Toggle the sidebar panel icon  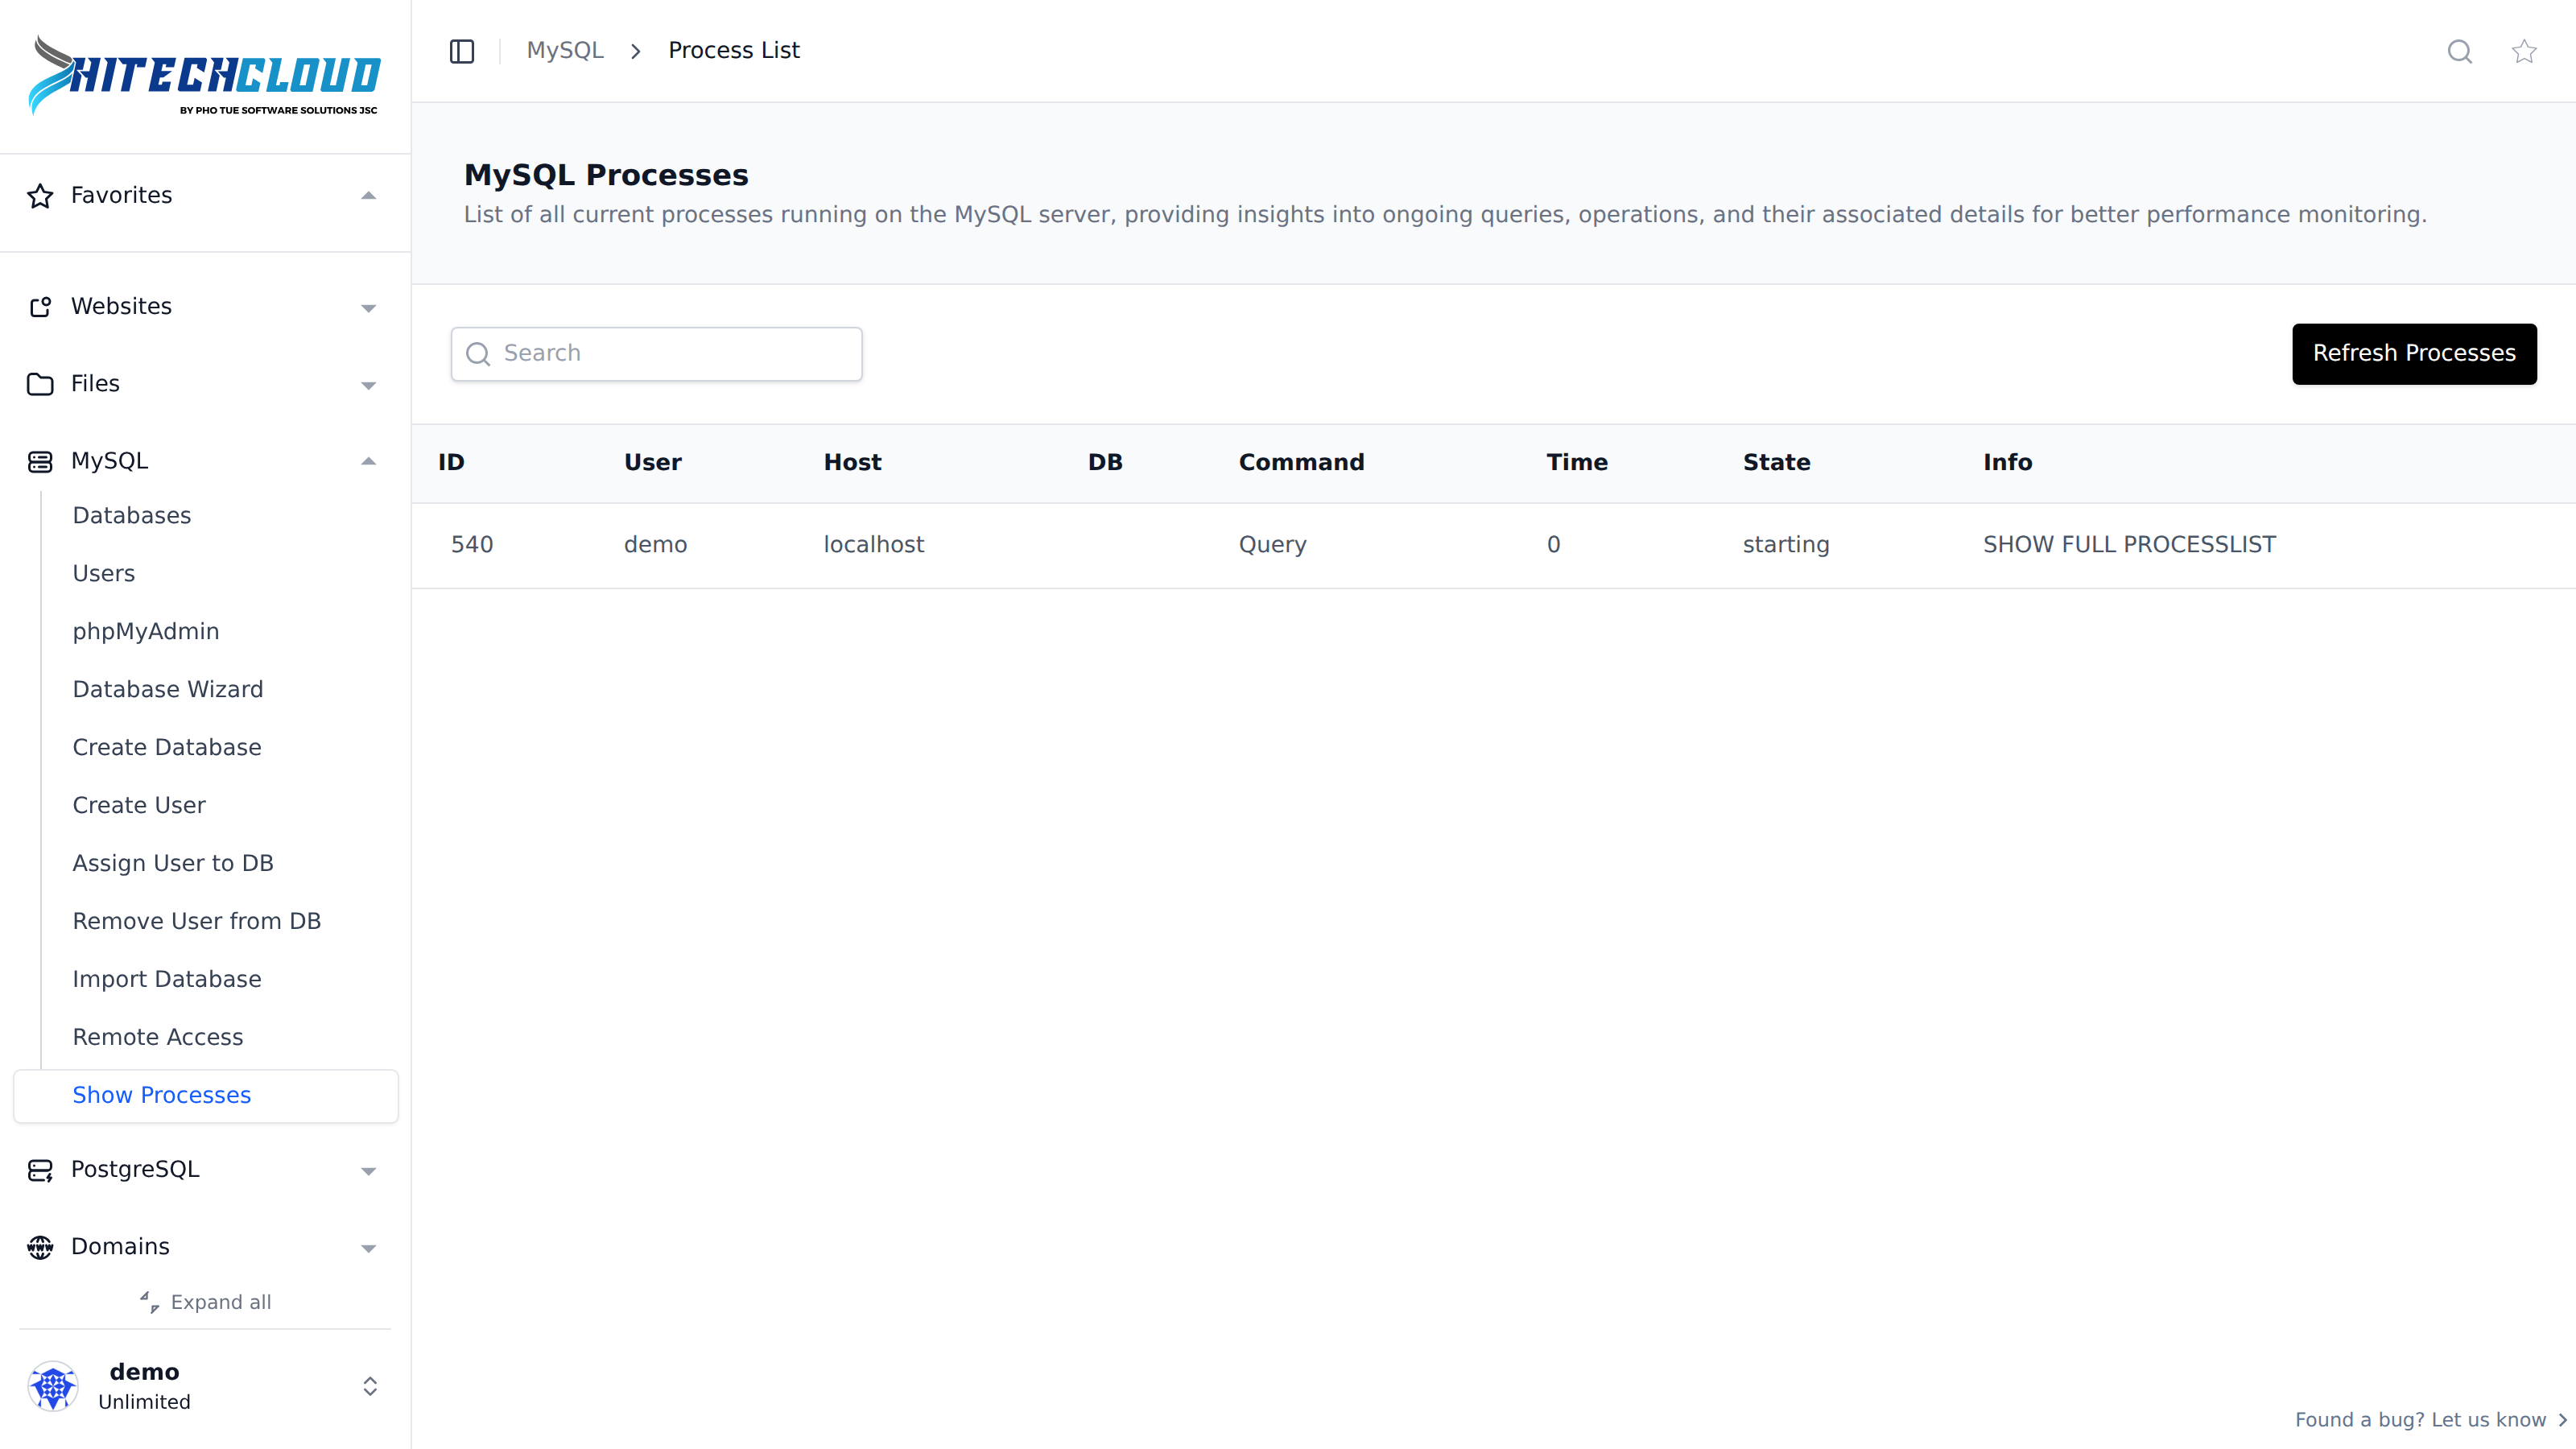[461, 51]
